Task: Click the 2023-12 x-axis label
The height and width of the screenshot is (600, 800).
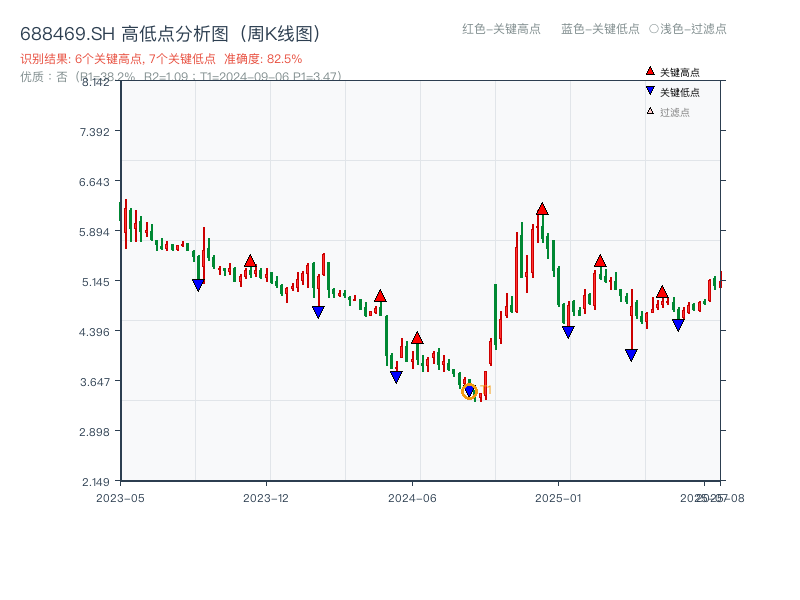Action: [265, 498]
